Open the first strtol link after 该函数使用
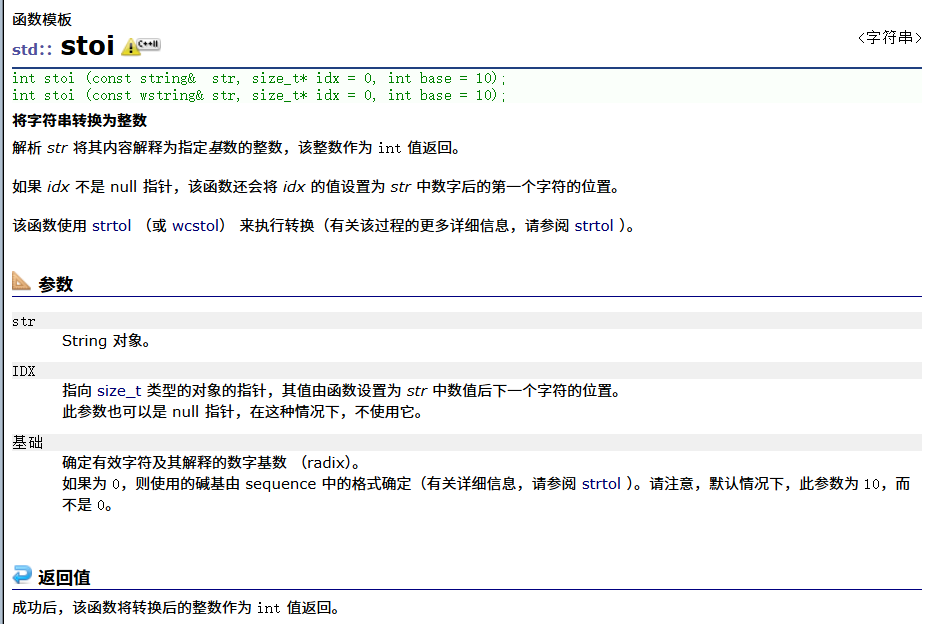This screenshot has width=930, height=624. pyautogui.click(x=112, y=226)
